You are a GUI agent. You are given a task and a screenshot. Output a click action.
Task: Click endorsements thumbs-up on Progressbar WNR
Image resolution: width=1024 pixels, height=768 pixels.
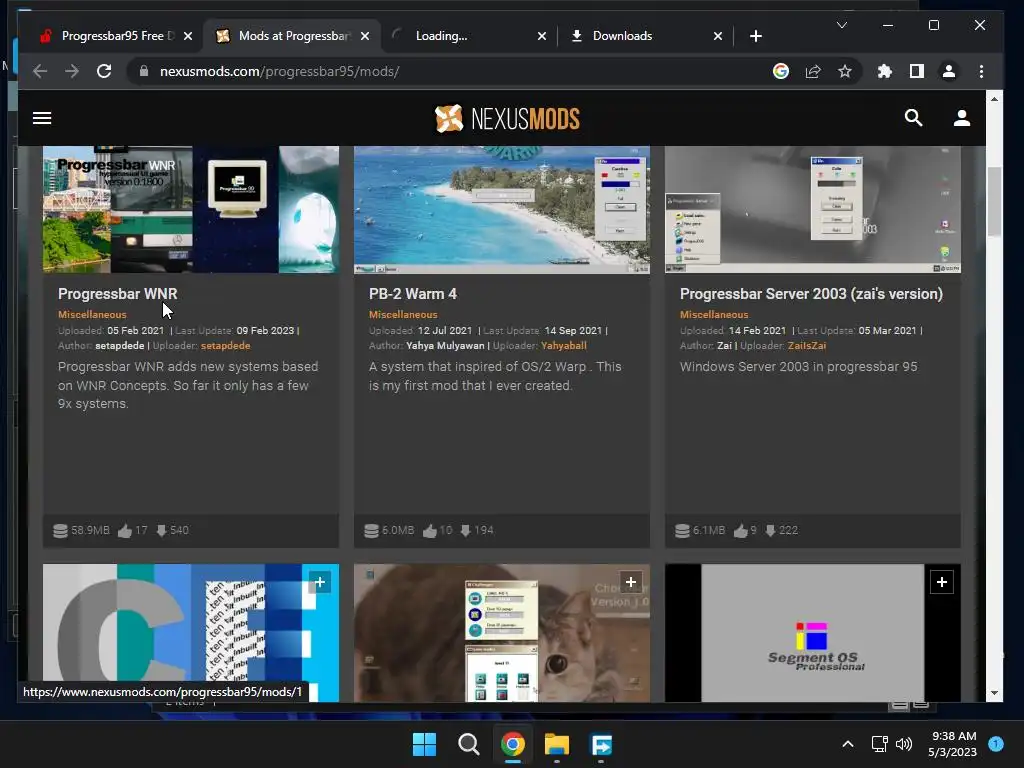click(125, 531)
